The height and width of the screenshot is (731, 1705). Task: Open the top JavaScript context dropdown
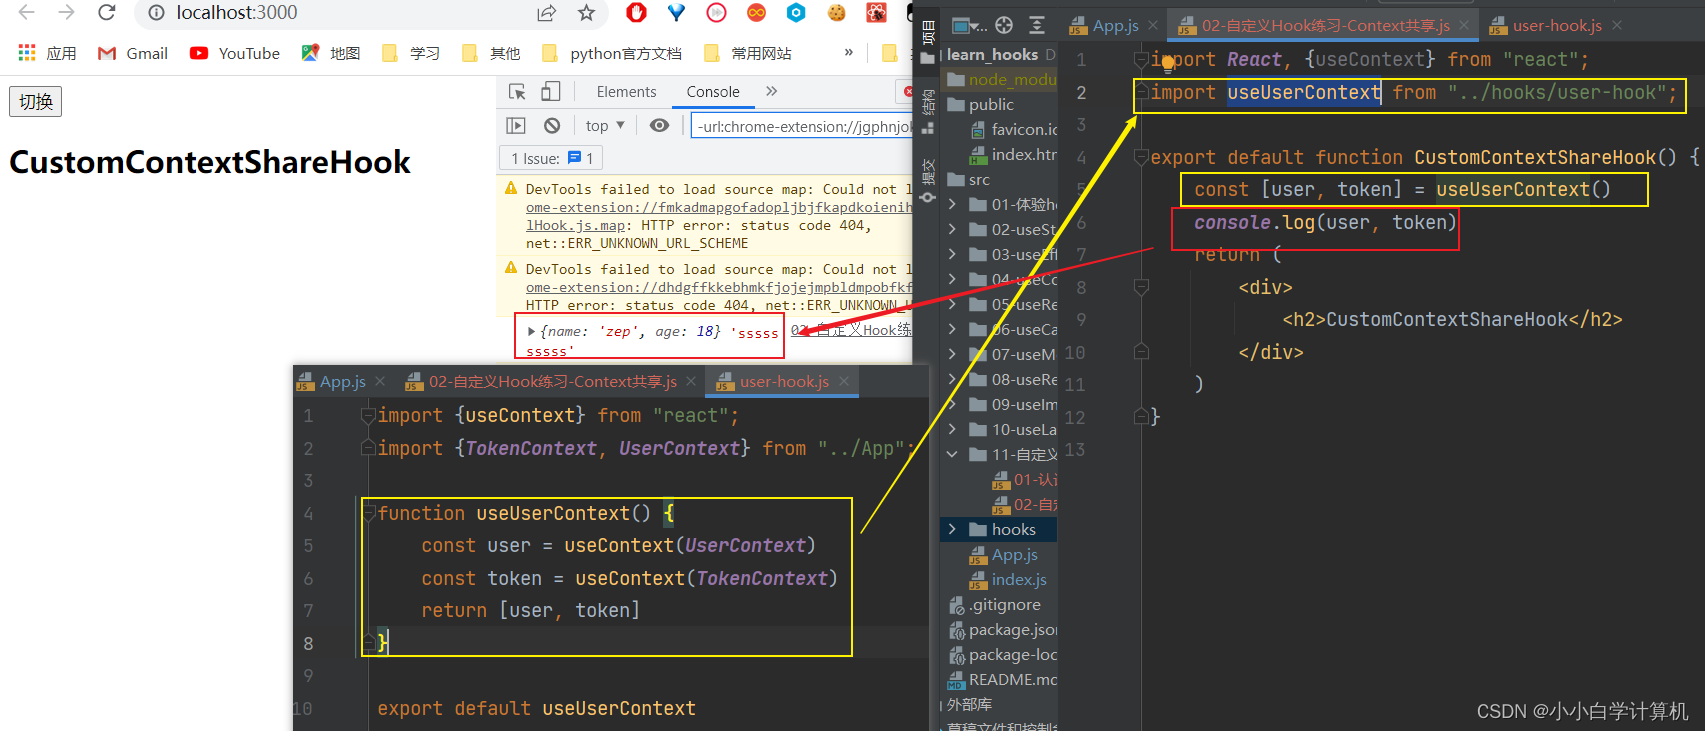point(605,125)
